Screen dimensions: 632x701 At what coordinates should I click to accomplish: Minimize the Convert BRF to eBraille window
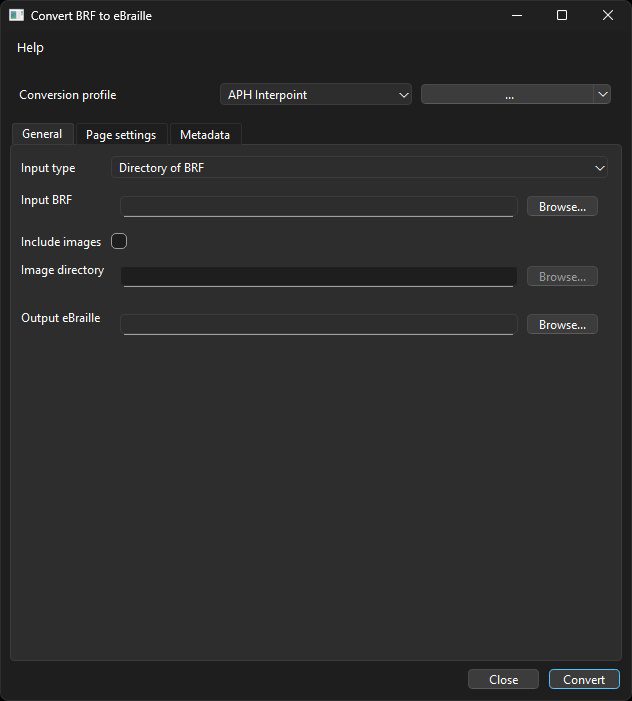516,16
